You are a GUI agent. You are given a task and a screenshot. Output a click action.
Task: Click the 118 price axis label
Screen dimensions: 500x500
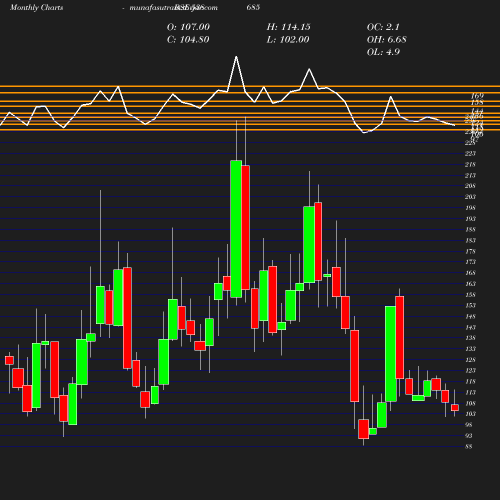[x=470, y=382]
